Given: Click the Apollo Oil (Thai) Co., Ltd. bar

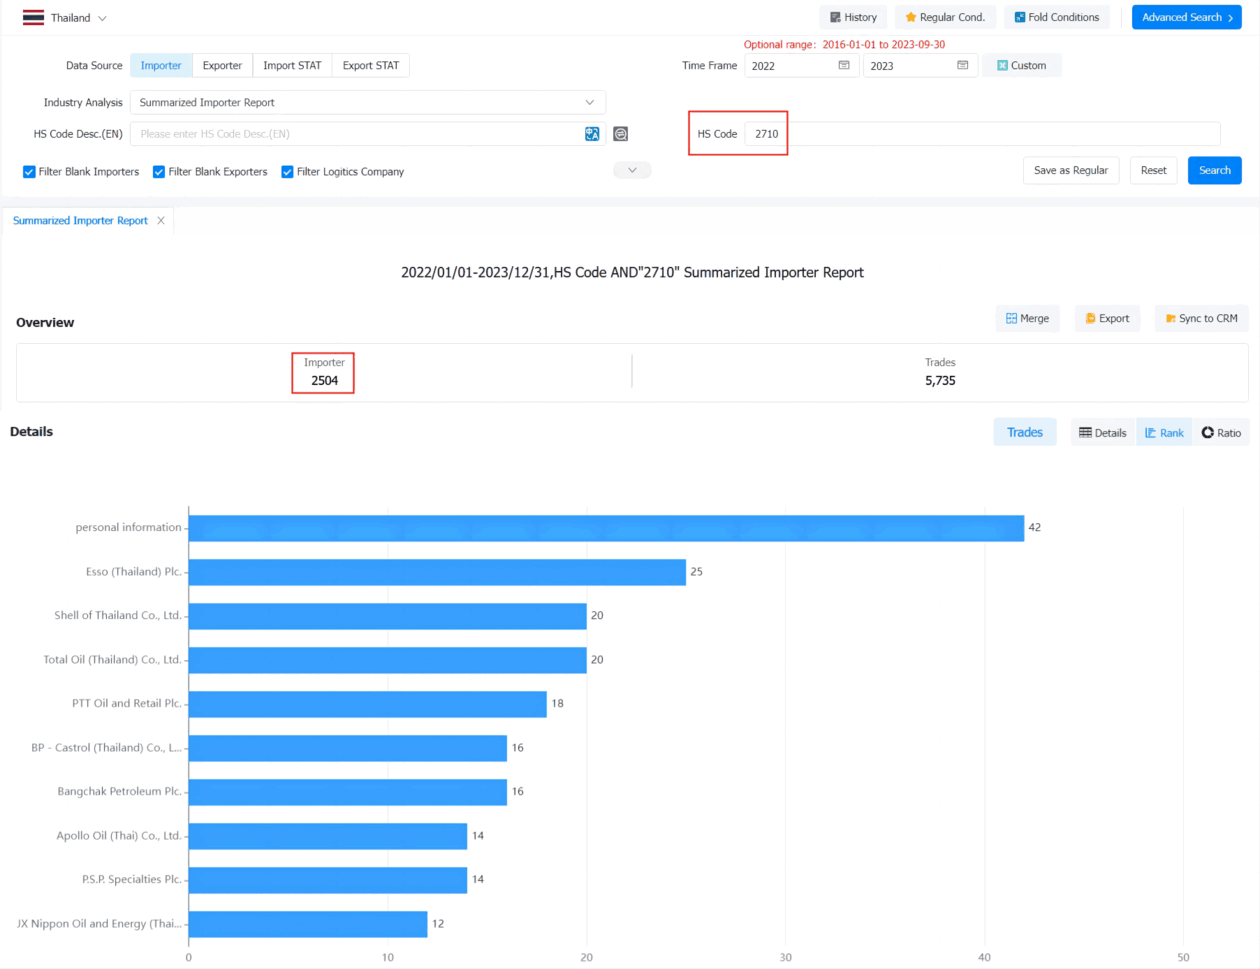Looking at the screenshot, I should (327, 836).
